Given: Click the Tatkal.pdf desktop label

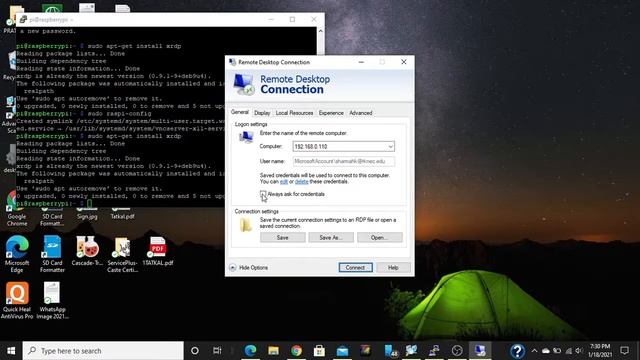Looking at the screenshot, I should click(x=122, y=217).
